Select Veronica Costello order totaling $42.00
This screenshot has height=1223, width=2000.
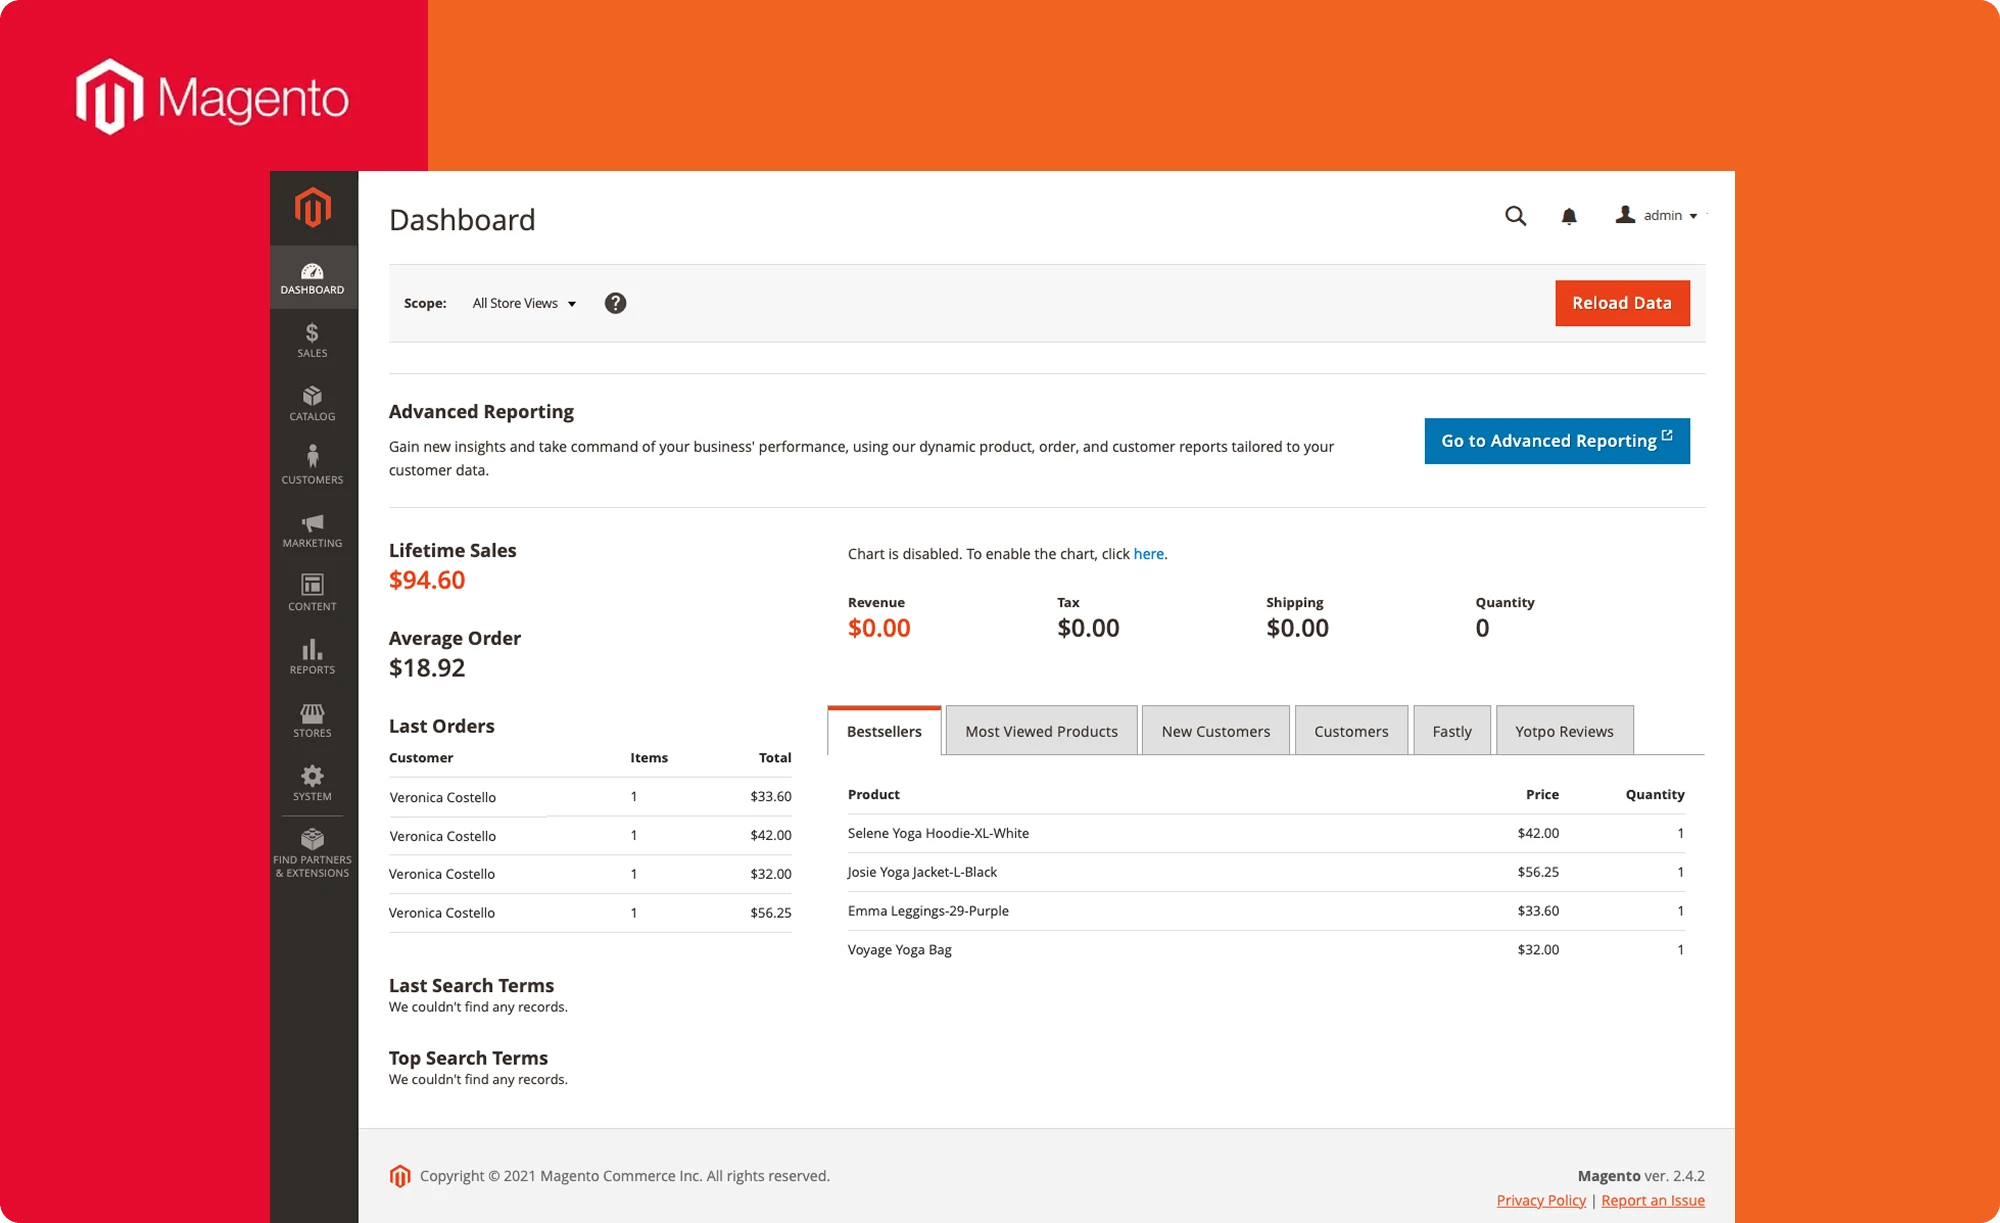tap(590, 836)
